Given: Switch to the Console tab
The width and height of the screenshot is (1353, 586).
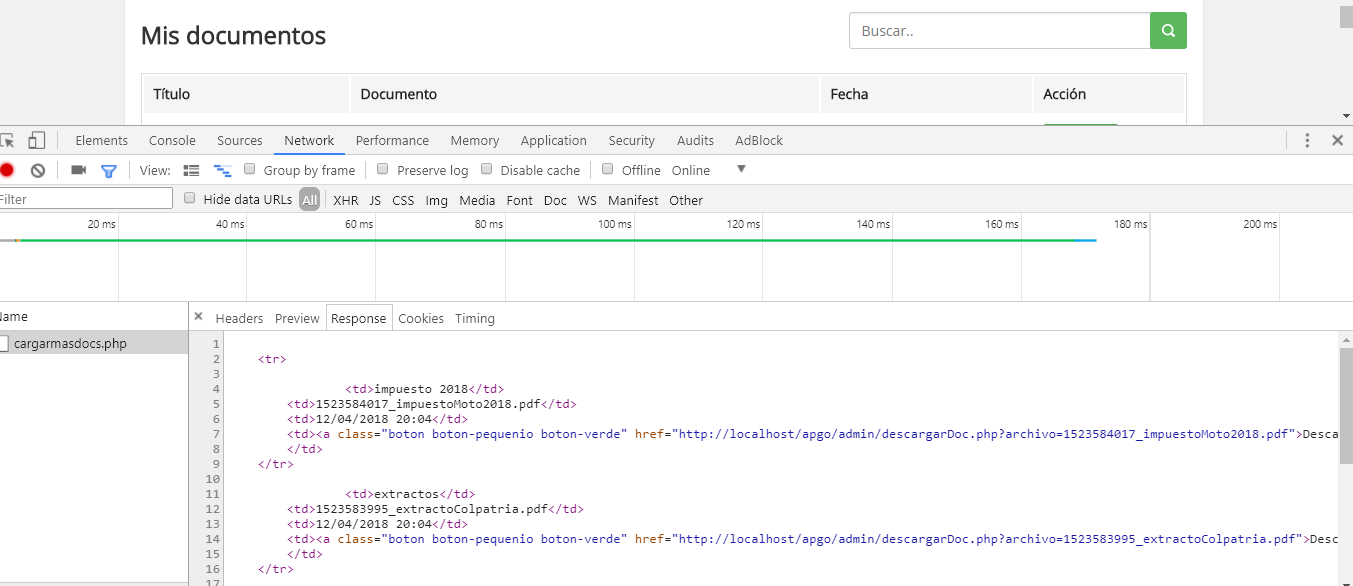Looking at the screenshot, I should tap(172, 141).
